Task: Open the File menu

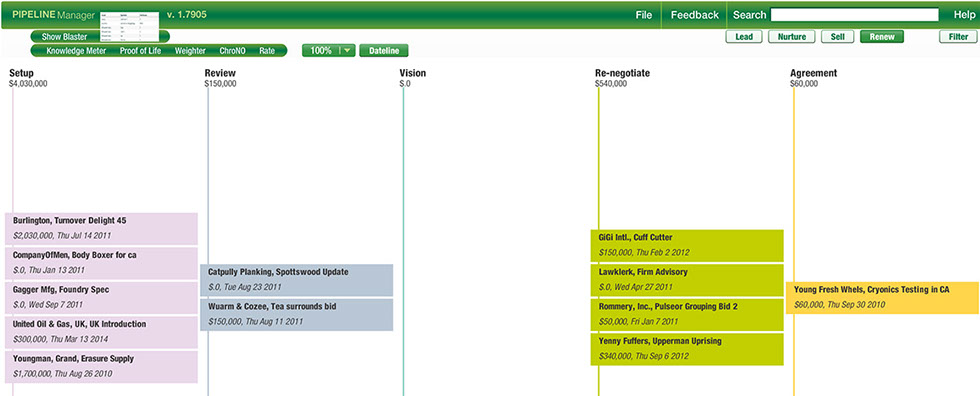Action: (x=643, y=15)
